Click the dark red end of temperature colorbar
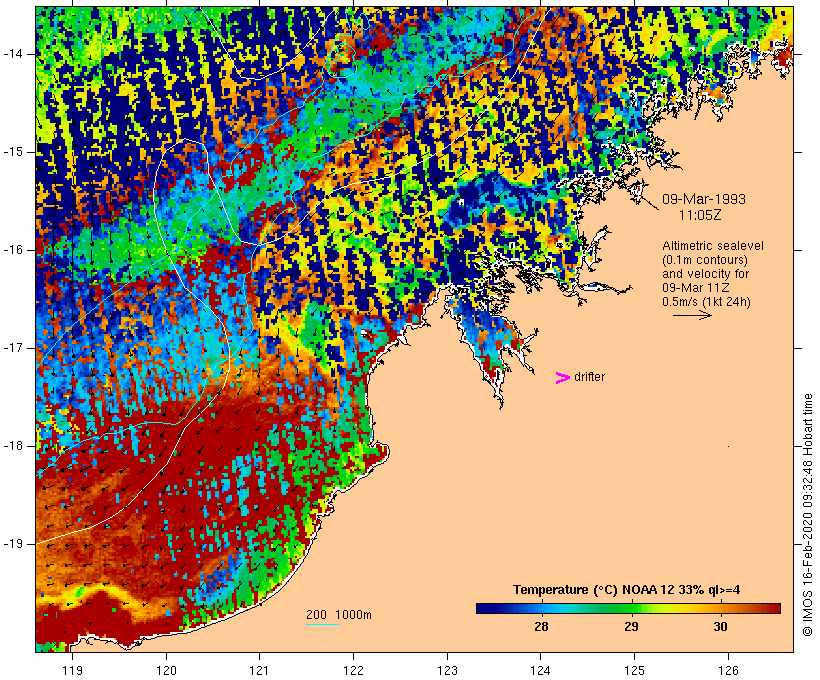820x680 pixels. (x=773, y=608)
